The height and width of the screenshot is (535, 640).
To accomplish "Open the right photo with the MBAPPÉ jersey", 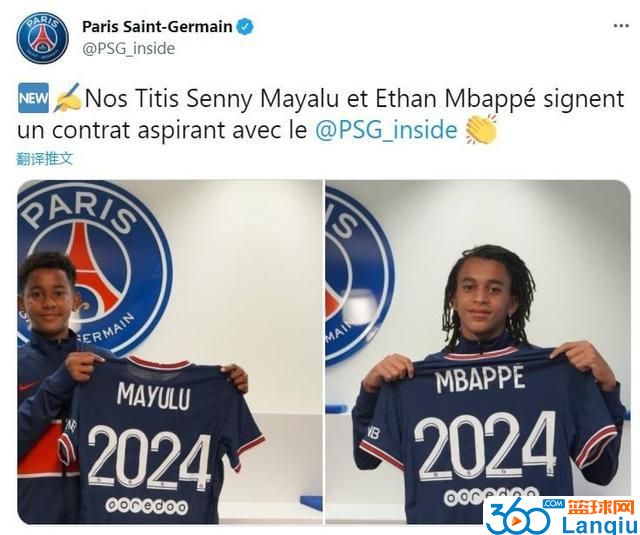I will [478, 352].
